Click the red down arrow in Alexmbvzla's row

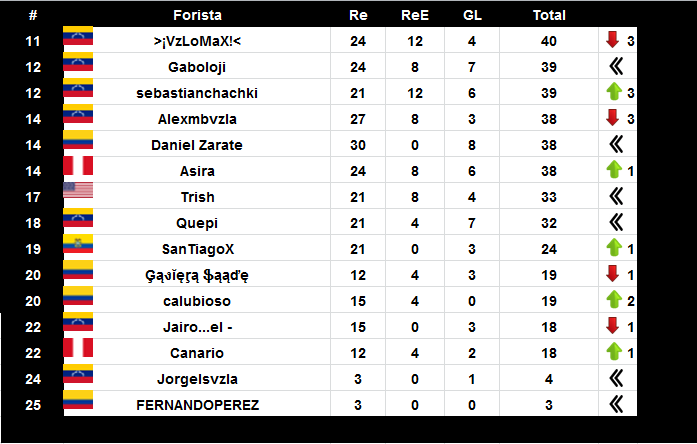click(613, 117)
